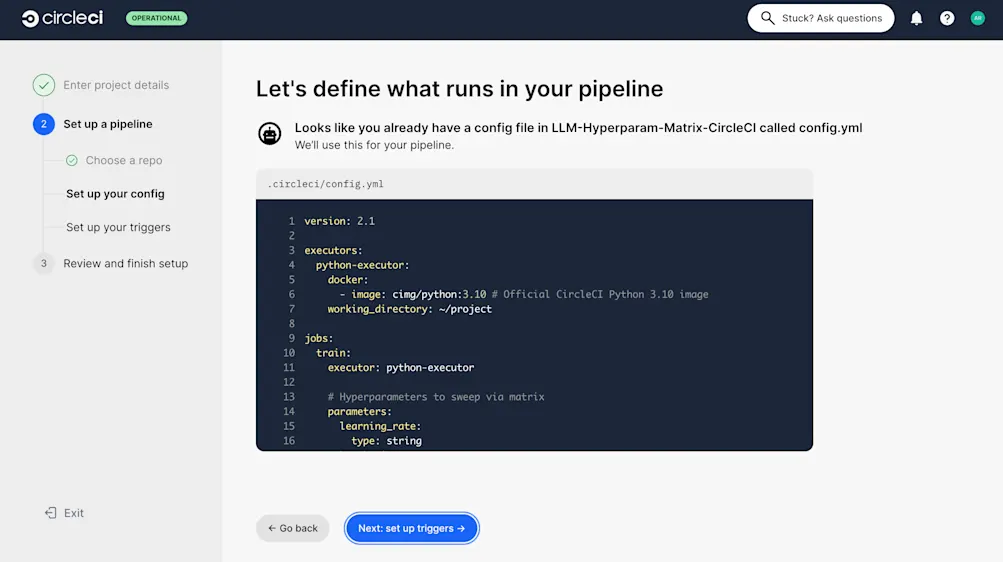Click the green checkmark beside Enter project details

(43, 85)
